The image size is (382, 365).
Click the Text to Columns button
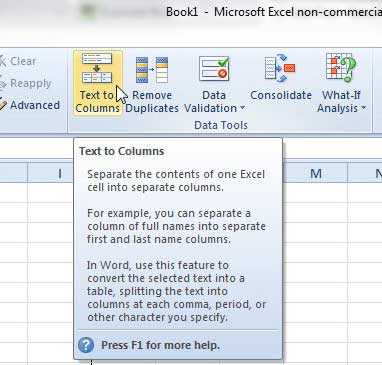click(98, 83)
